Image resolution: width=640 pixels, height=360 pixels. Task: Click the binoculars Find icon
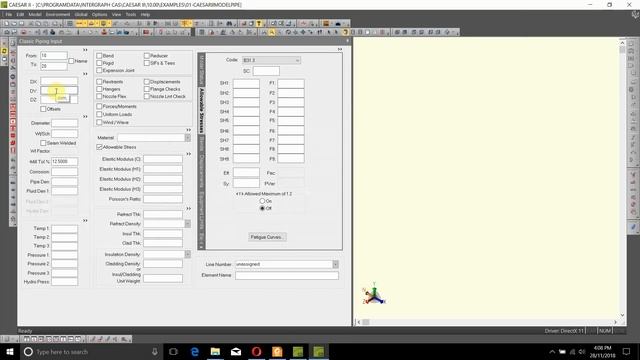[x=229, y=24]
